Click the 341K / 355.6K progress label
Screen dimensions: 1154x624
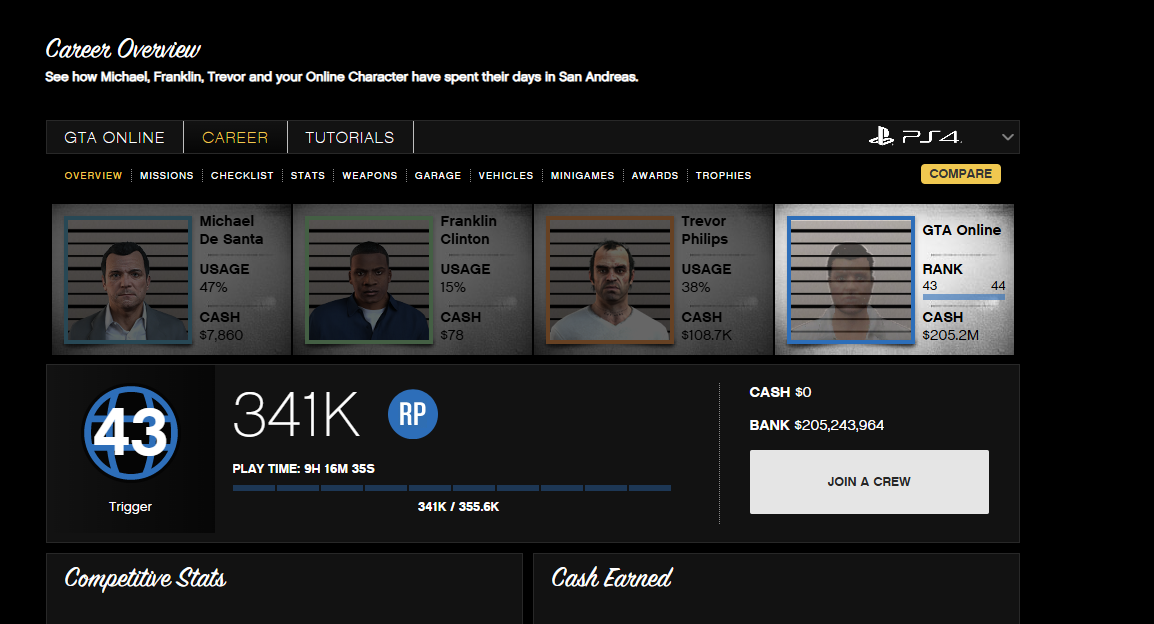tap(459, 506)
